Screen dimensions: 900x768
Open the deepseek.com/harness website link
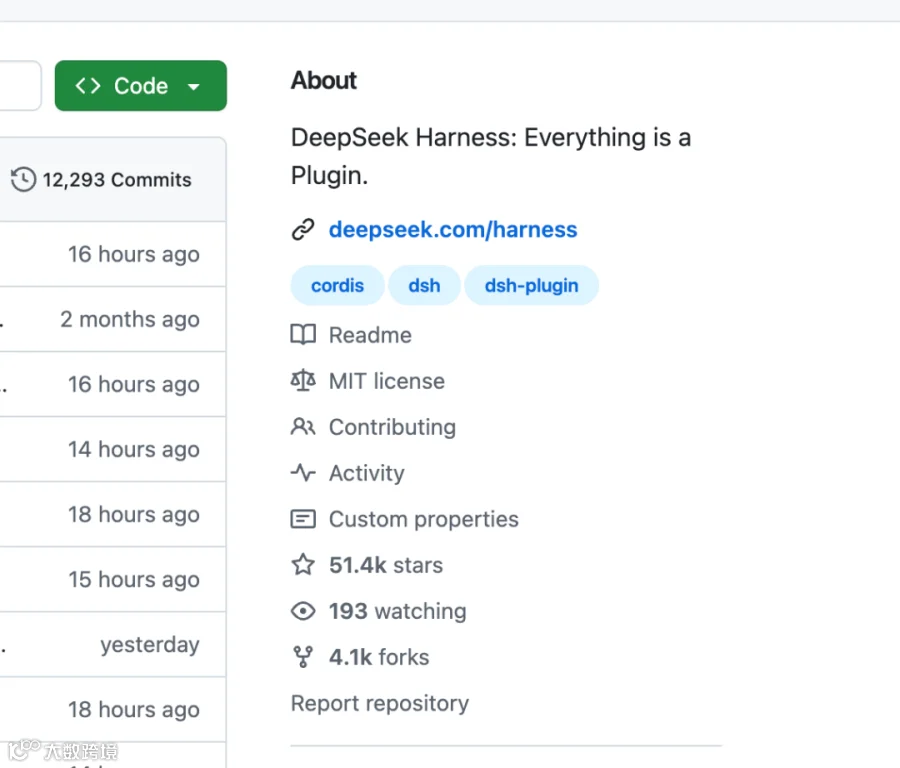pos(453,230)
